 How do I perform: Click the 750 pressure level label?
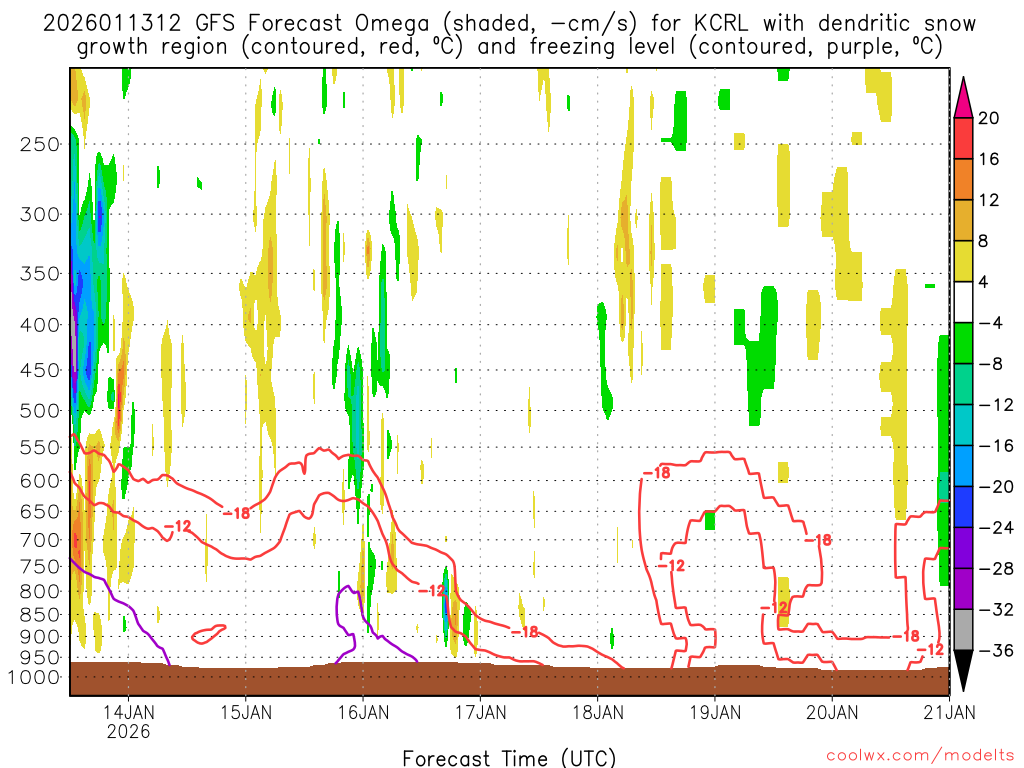40,566
